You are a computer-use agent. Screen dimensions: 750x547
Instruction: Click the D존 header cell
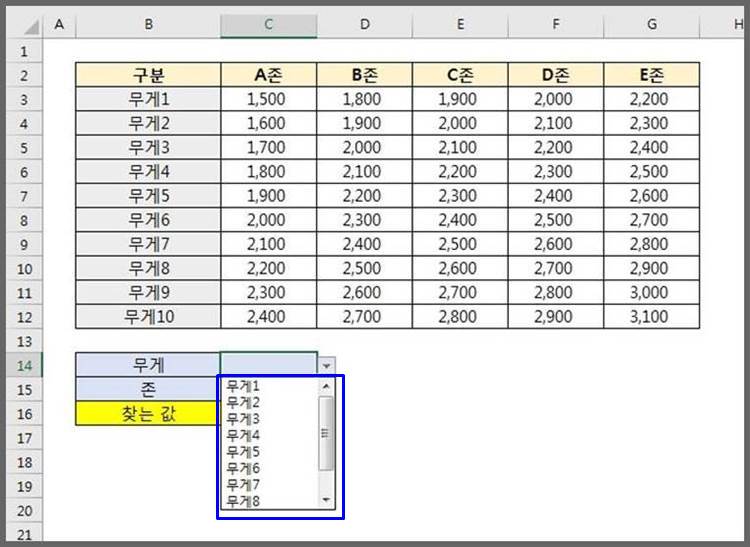click(x=556, y=75)
